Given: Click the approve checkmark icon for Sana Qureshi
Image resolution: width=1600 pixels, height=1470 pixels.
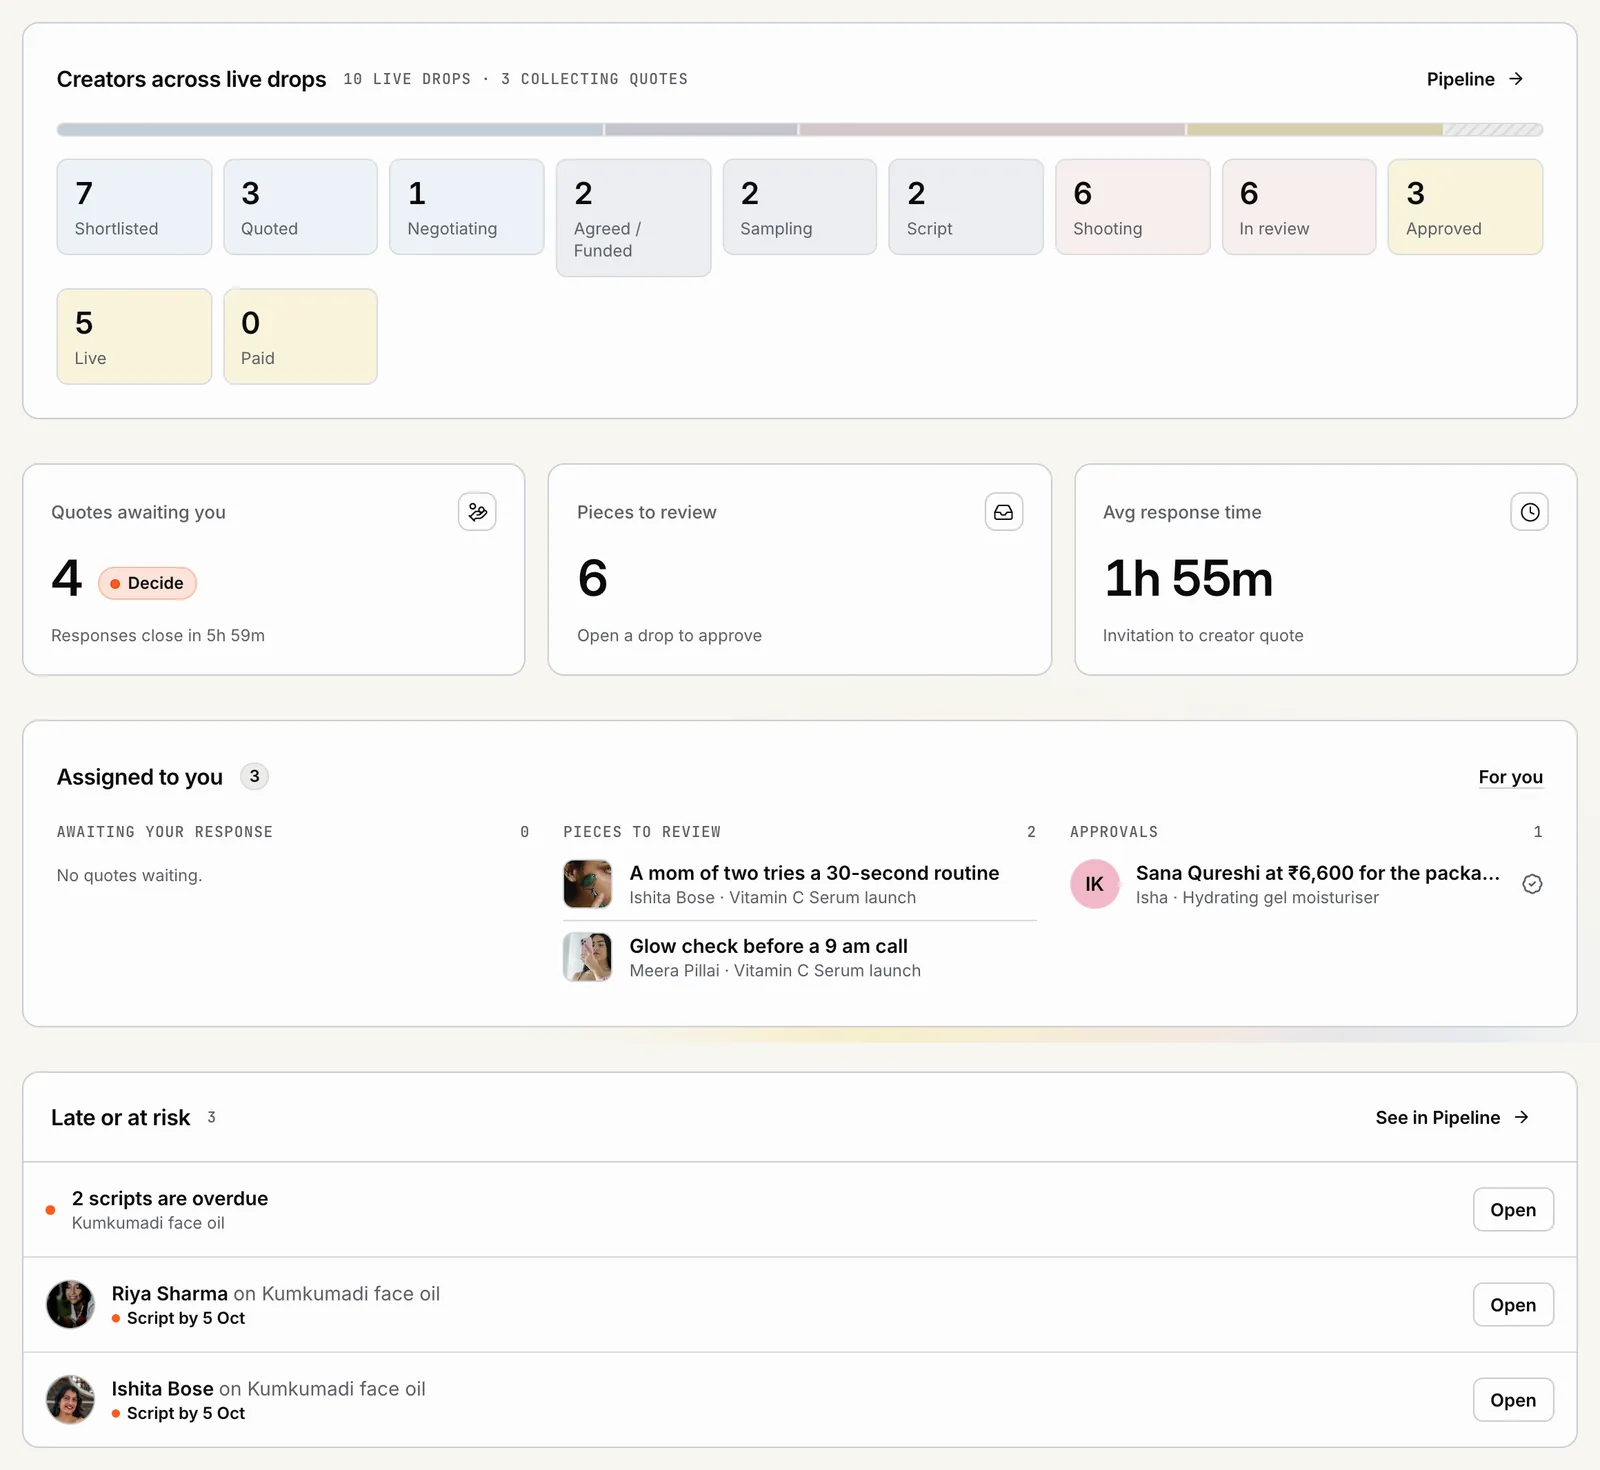Looking at the screenshot, I should 1532,884.
